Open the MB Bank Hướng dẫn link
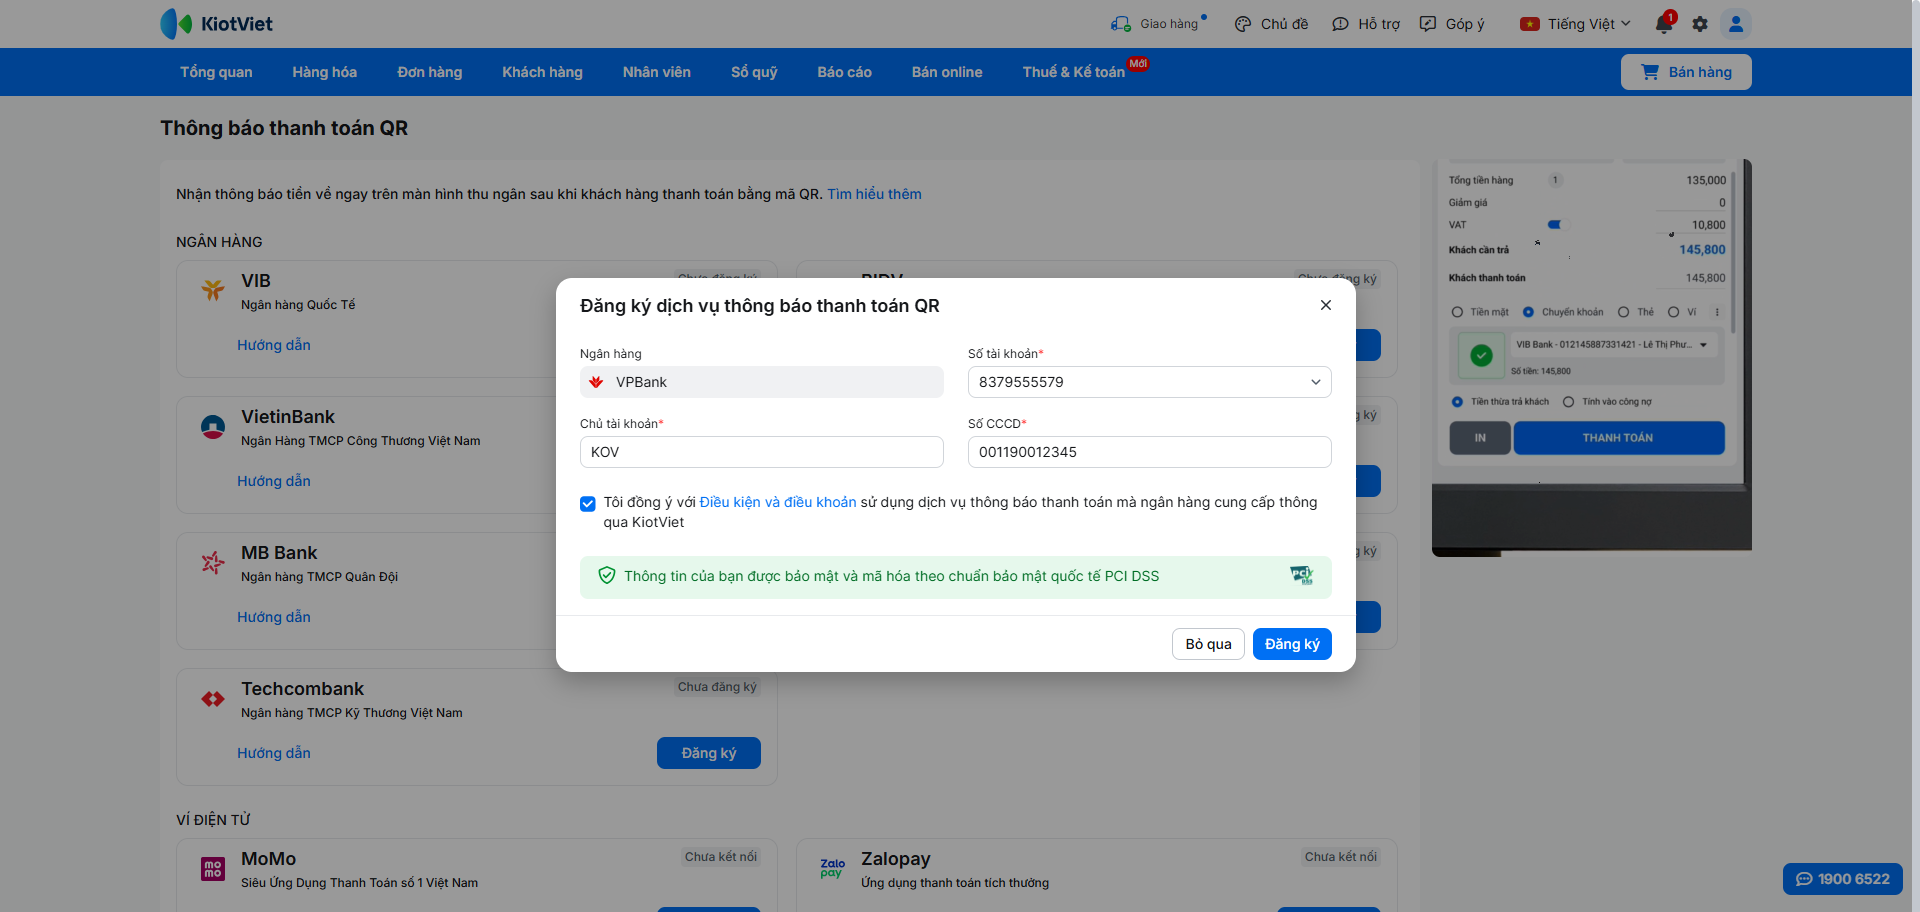 [274, 617]
